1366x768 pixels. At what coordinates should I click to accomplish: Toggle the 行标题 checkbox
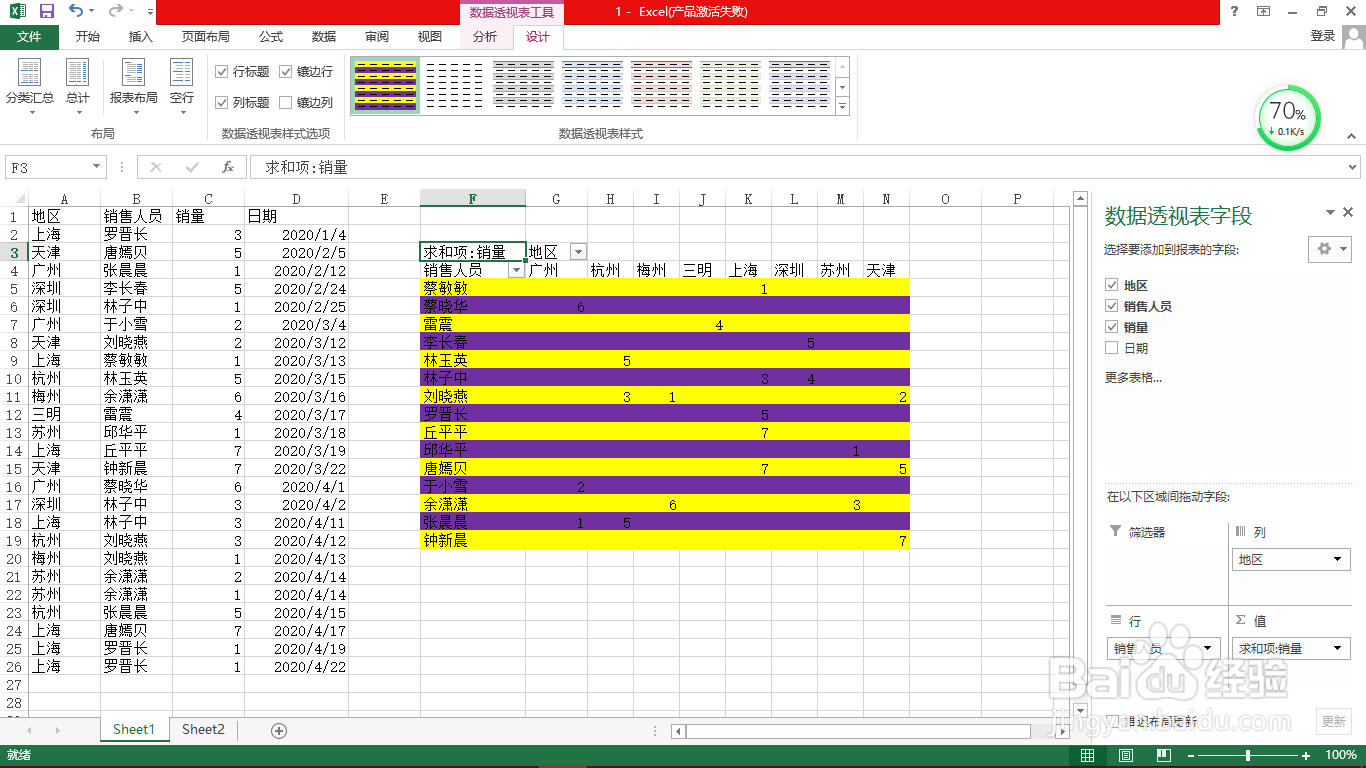[x=222, y=72]
